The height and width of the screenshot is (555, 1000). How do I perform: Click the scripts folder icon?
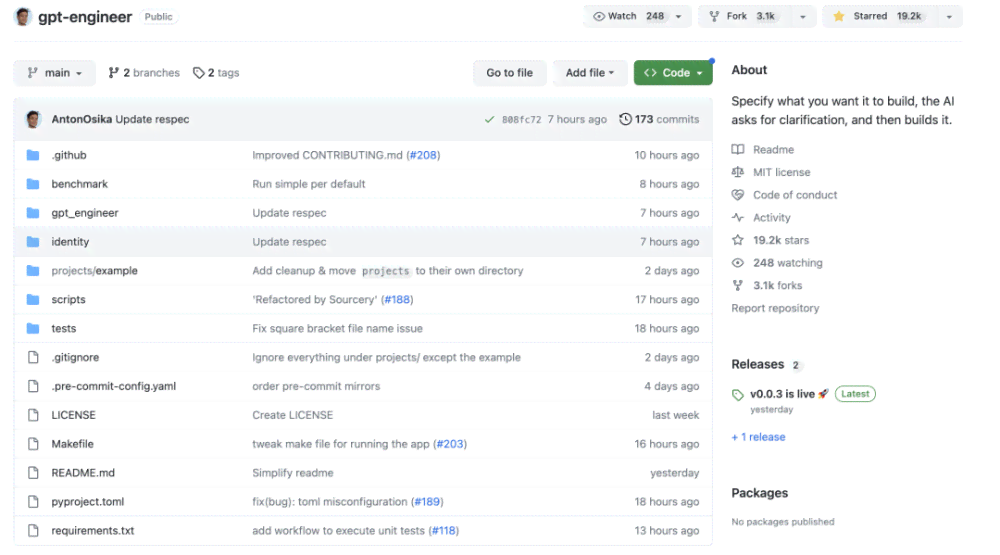(x=33, y=299)
